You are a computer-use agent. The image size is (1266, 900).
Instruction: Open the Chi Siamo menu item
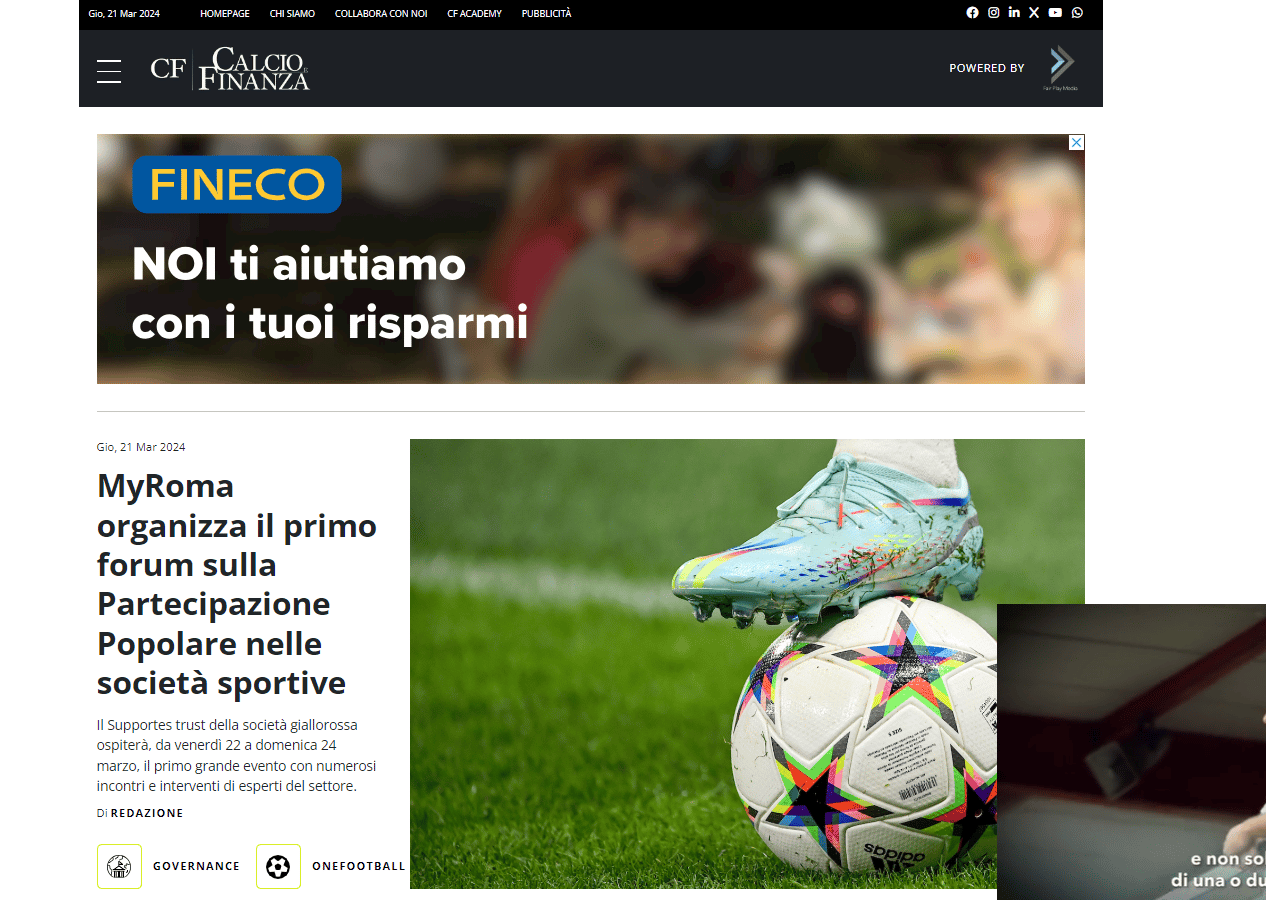coord(292,14)
